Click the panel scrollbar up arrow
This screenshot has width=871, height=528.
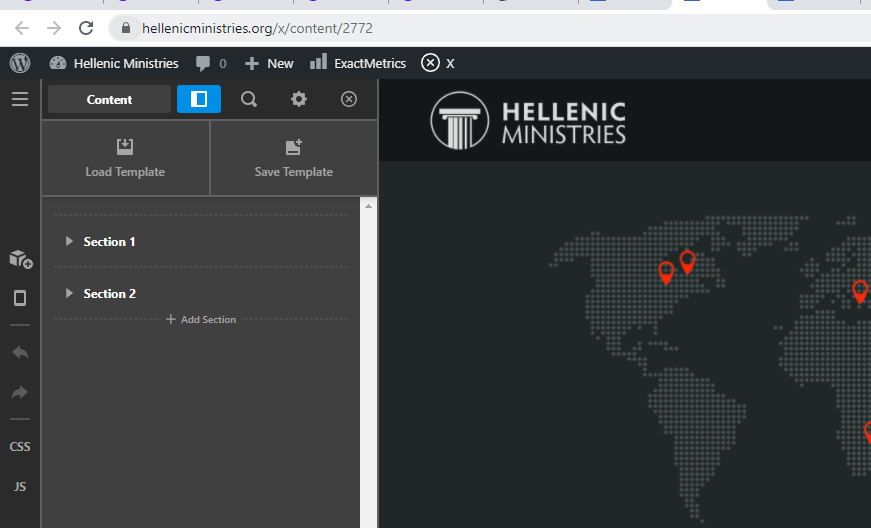coord(368,206)
